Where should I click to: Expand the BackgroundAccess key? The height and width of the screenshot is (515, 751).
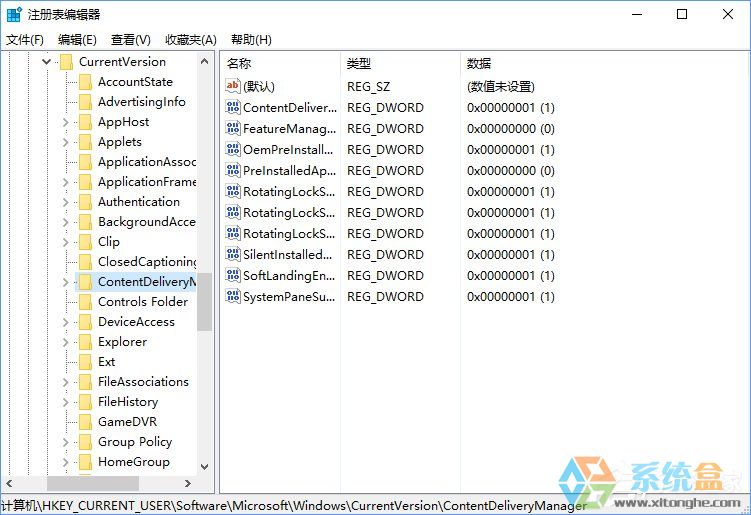point(66,222)
